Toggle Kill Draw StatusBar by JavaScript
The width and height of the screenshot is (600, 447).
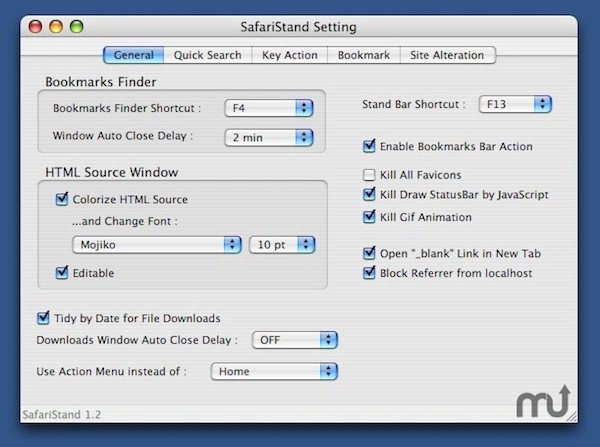369,194
